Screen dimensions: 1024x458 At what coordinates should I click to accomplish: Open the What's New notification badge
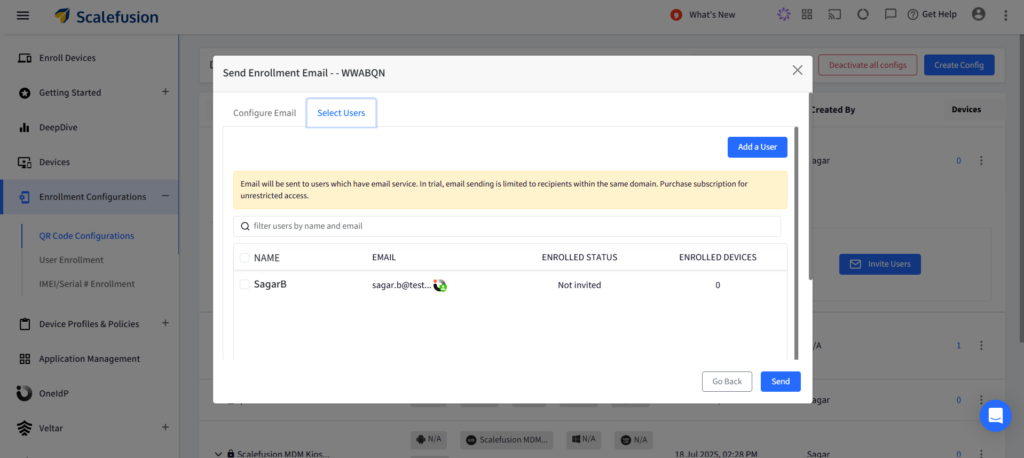coord(676,15)
